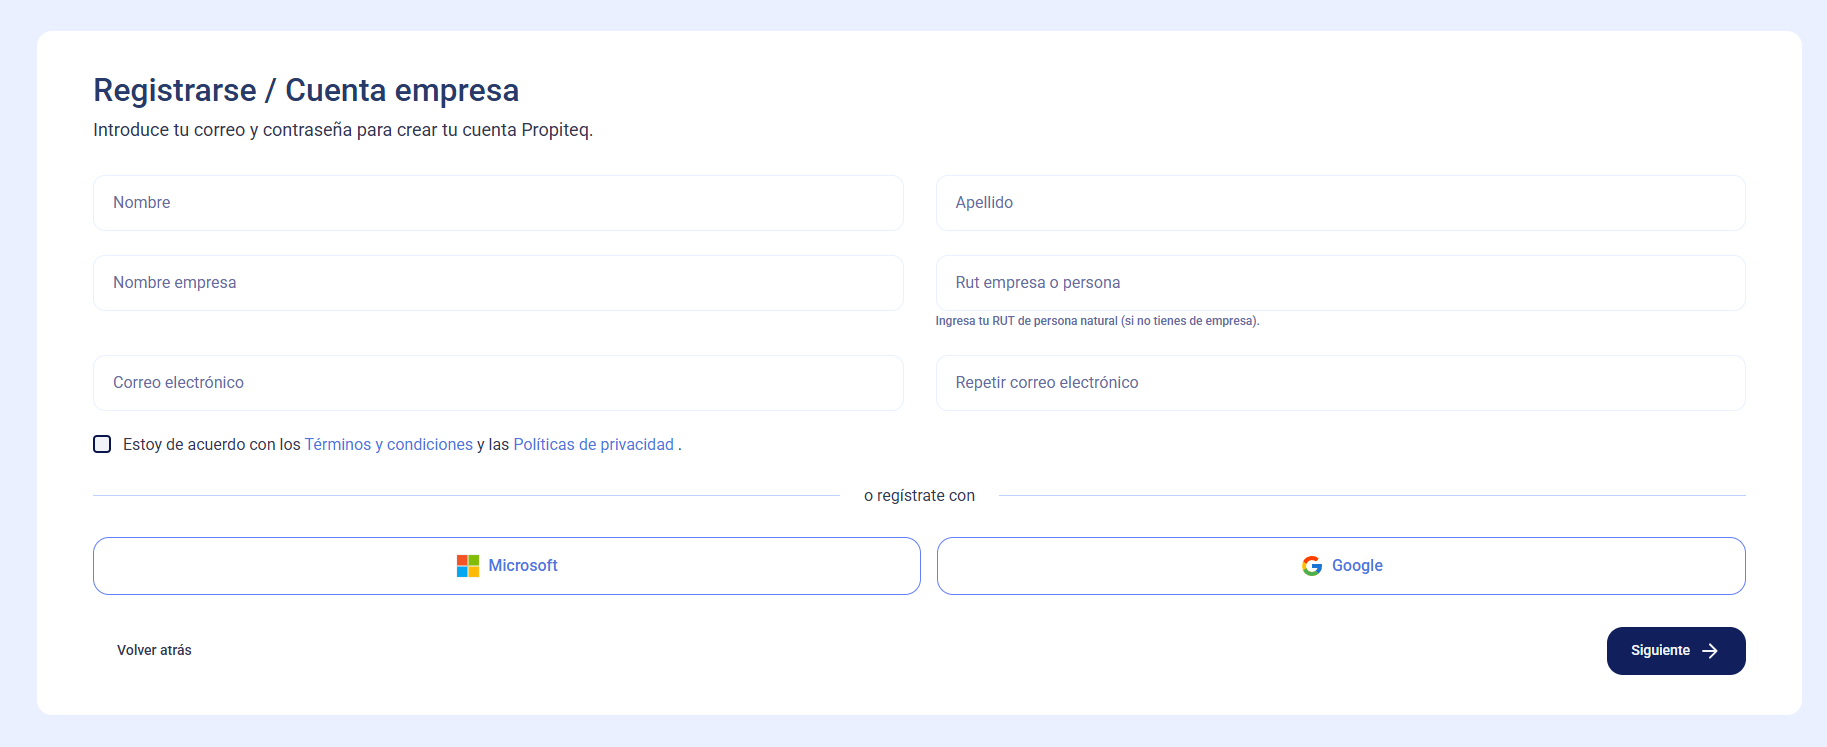1827x747 pixels.
Task: Focus the Apellido input field
Action: tap(1341, 203)
